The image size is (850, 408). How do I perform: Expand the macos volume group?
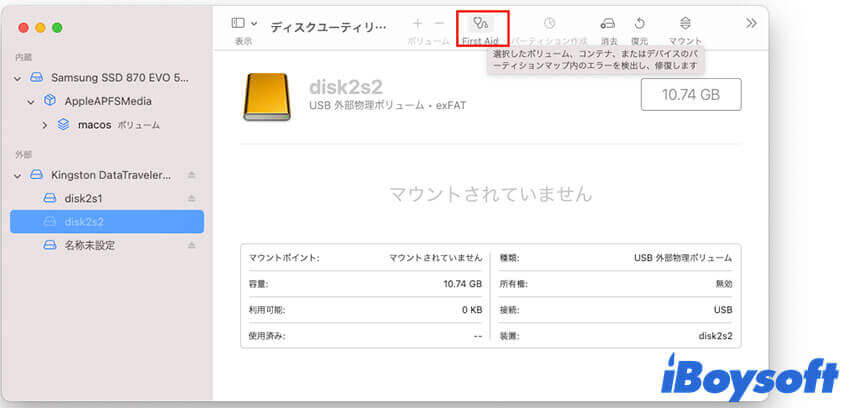tap(45, 125)
